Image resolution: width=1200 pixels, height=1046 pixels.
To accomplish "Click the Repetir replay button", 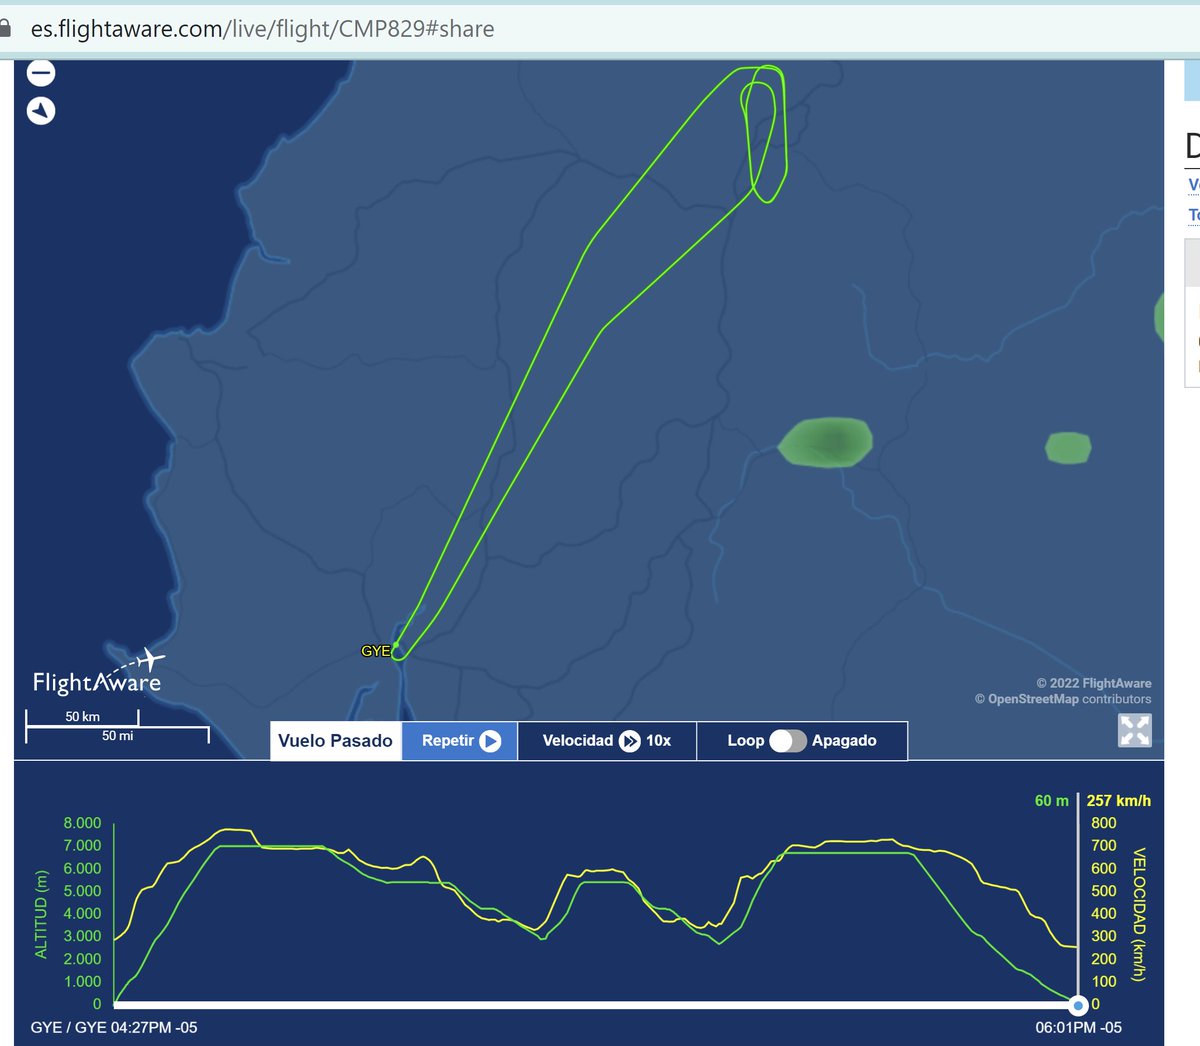I will tap(460, 741).
